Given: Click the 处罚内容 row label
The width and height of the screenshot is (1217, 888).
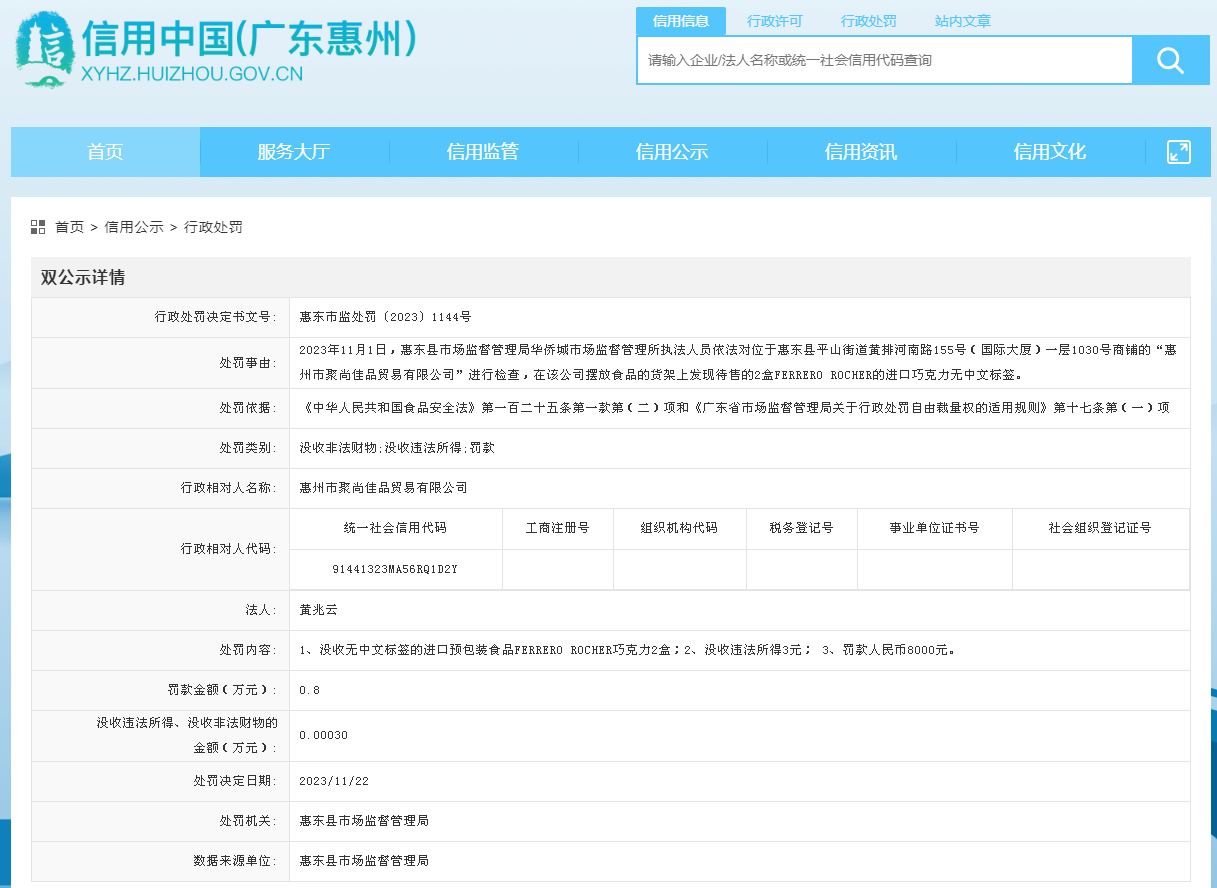Looking at the screenshot, I should tap(248, 650).
